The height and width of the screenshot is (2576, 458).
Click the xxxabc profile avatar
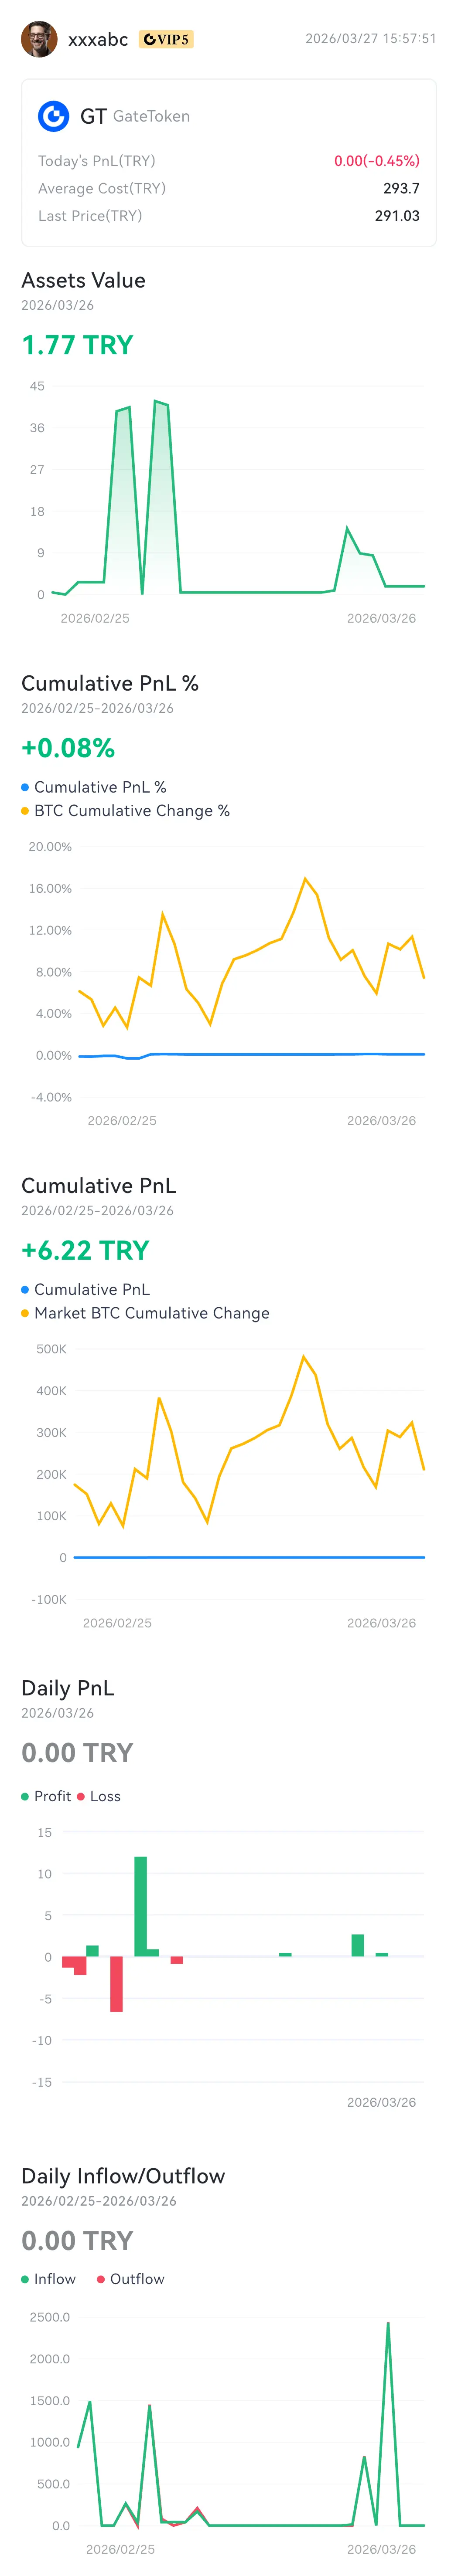point(39,39)
